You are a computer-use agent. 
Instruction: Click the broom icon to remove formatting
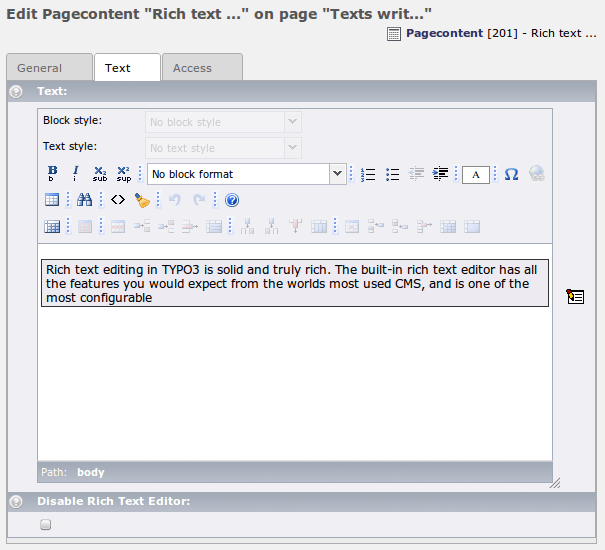pyautogui.click(x=142, y=200)
